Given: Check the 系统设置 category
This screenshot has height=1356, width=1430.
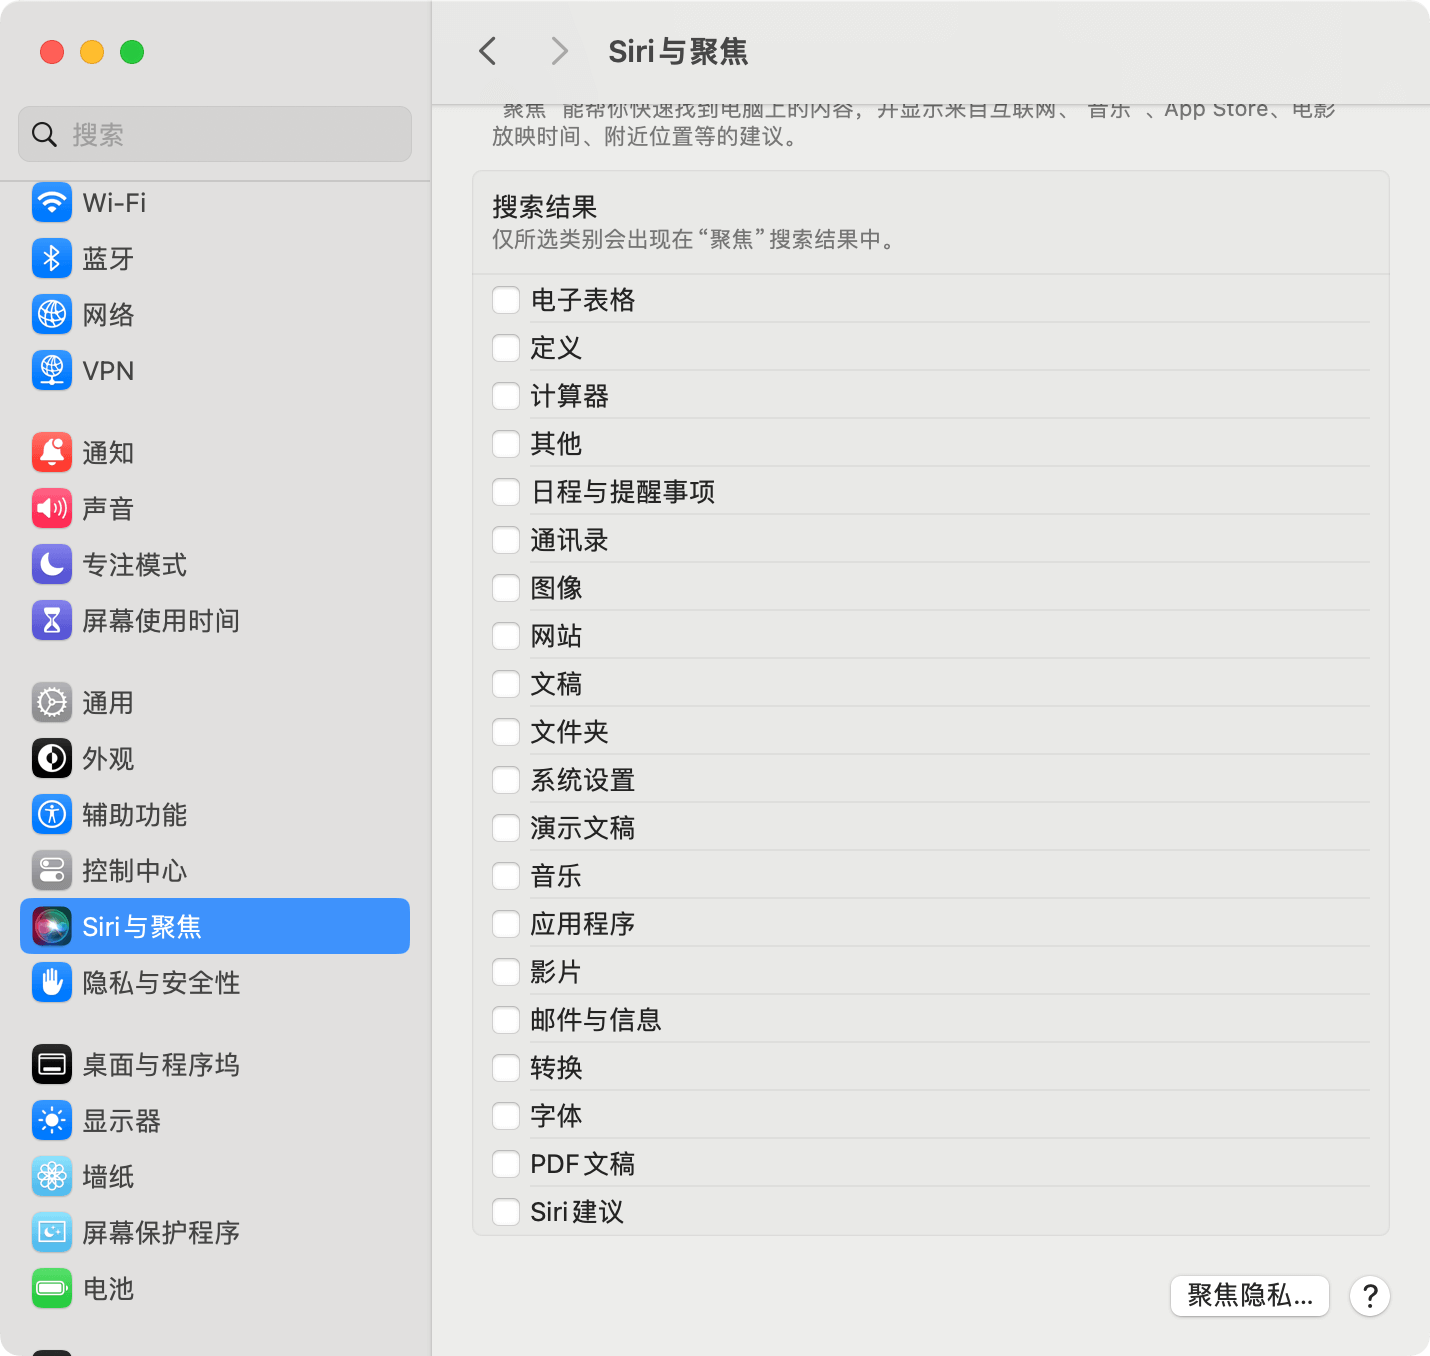Looking at the screenshot, I should point(506,780).
